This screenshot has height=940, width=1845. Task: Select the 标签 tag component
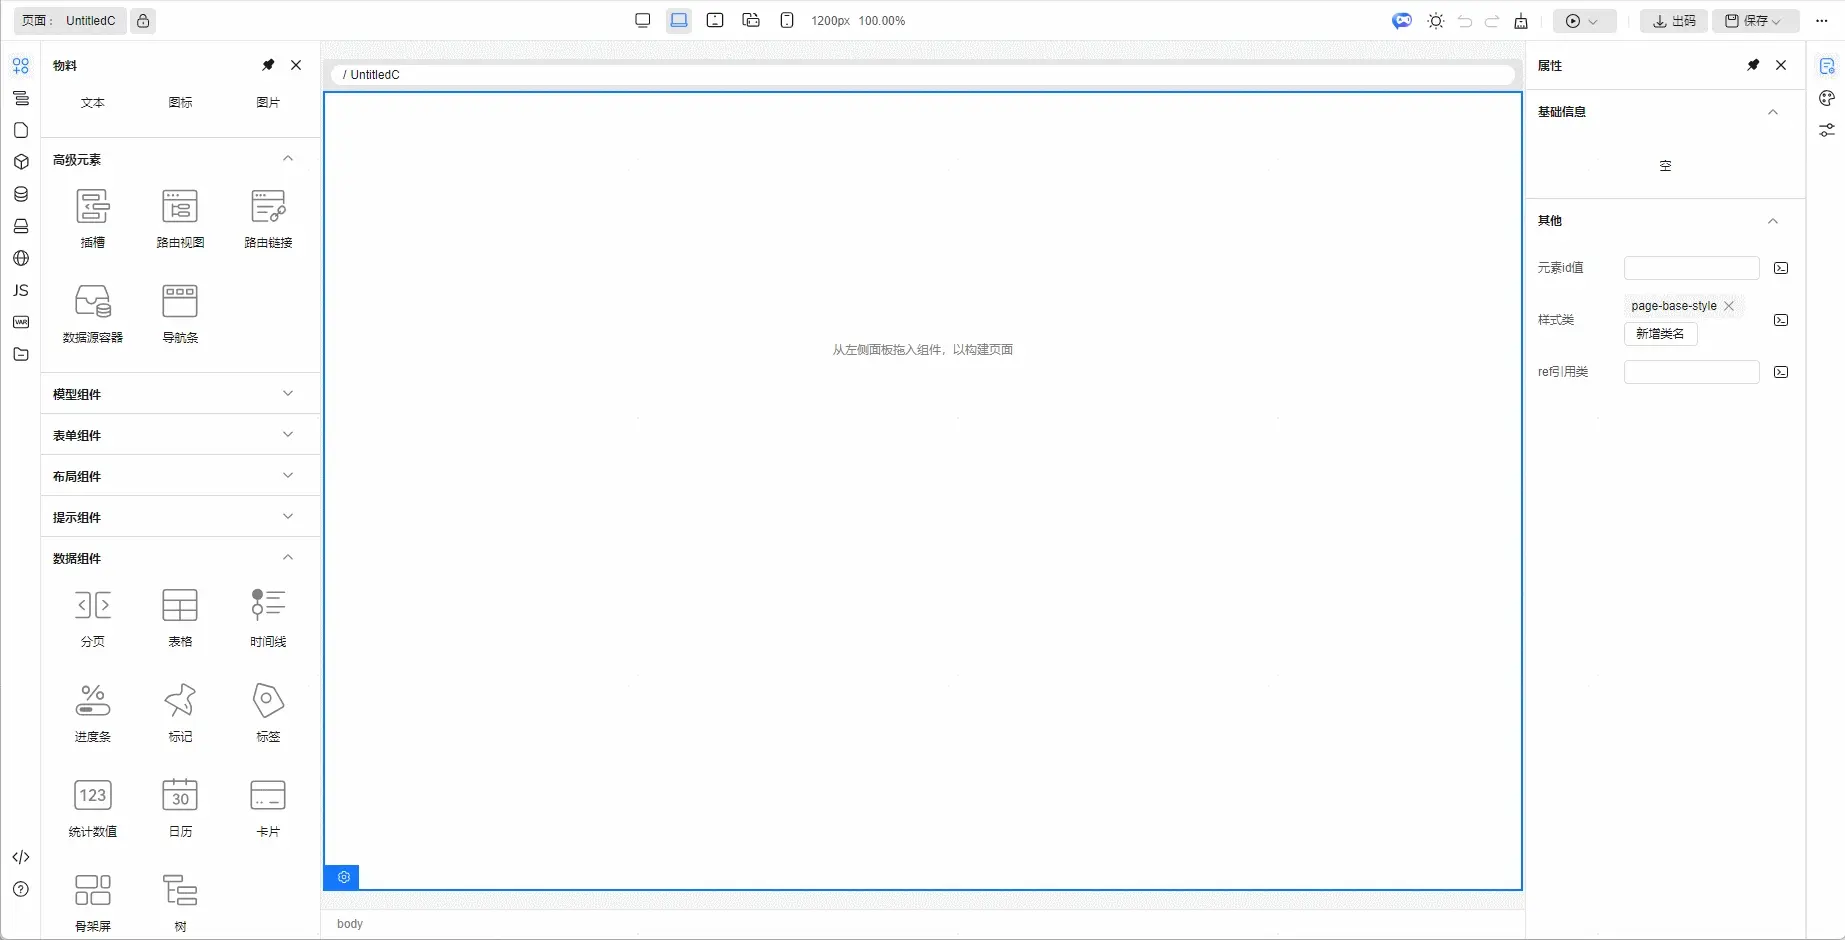[268, 712]
